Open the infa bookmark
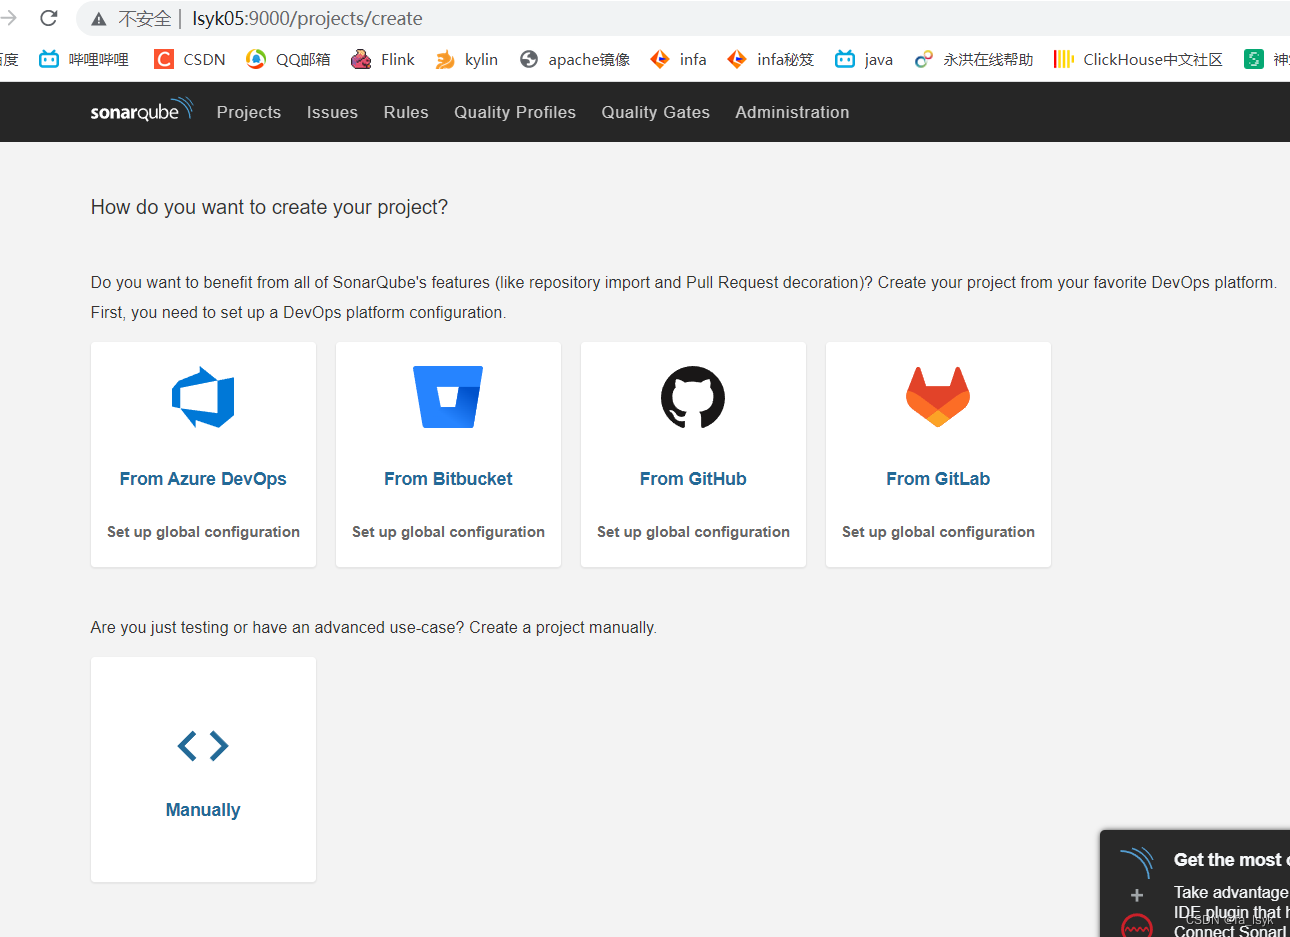The height and width of the screenshot is (937, 1290). point(678,59)
